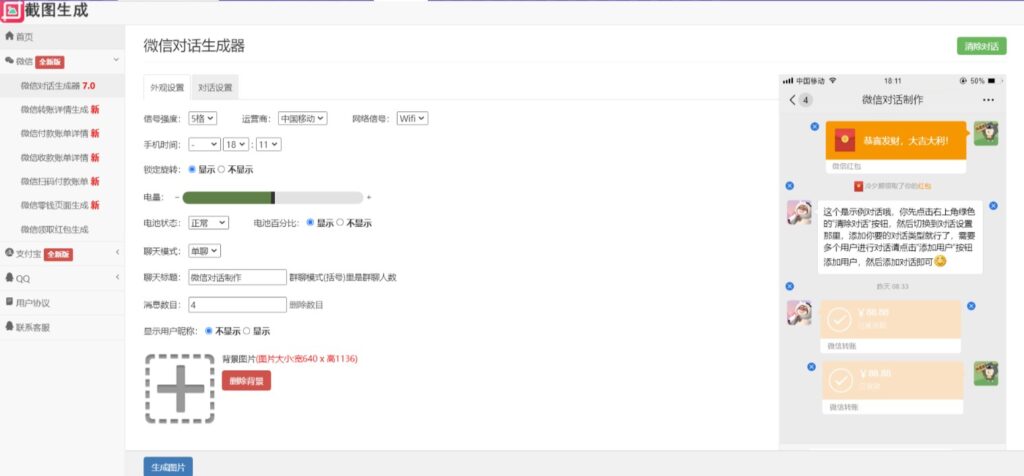Select 不显示 for 显示用户昵称

click(209, 331)
